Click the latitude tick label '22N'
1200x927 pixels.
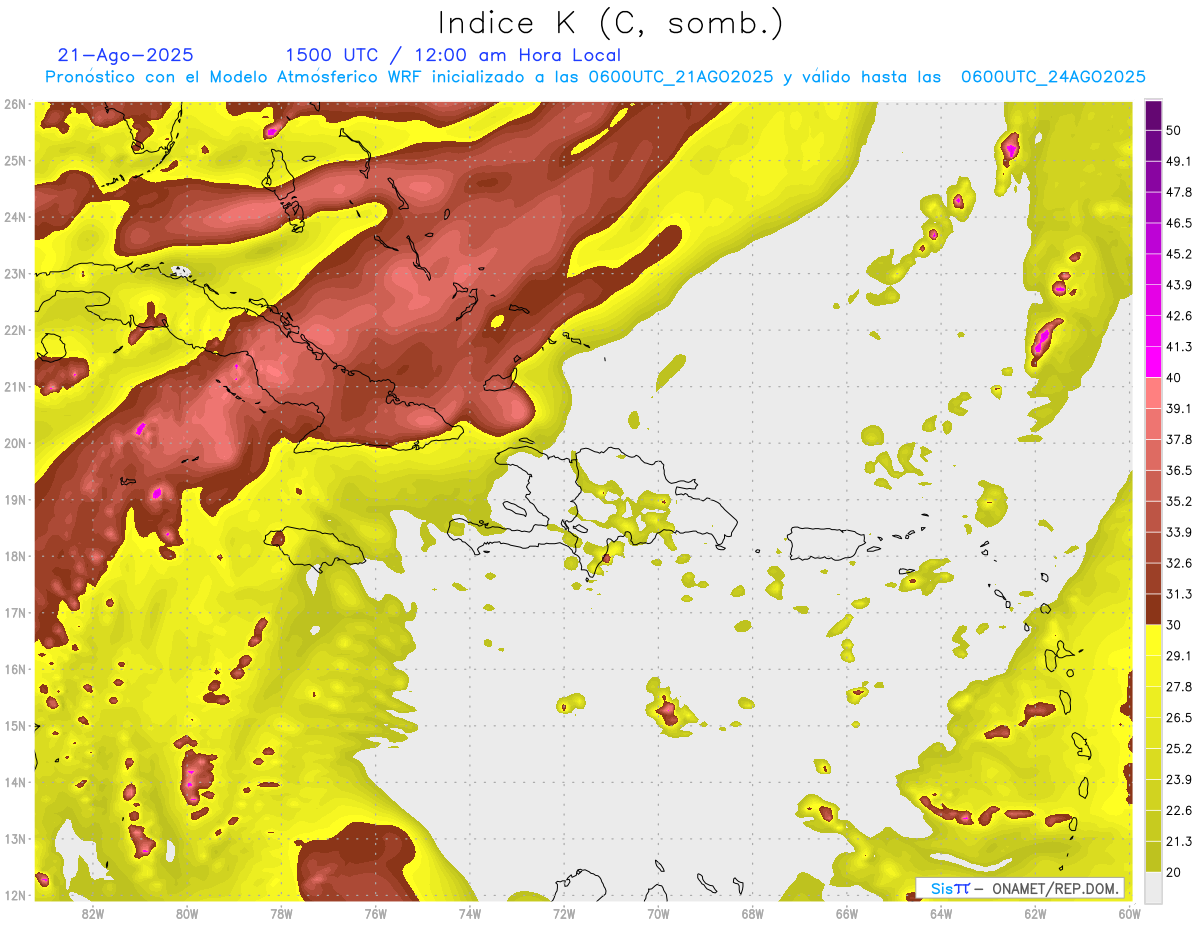click(15, 330)
